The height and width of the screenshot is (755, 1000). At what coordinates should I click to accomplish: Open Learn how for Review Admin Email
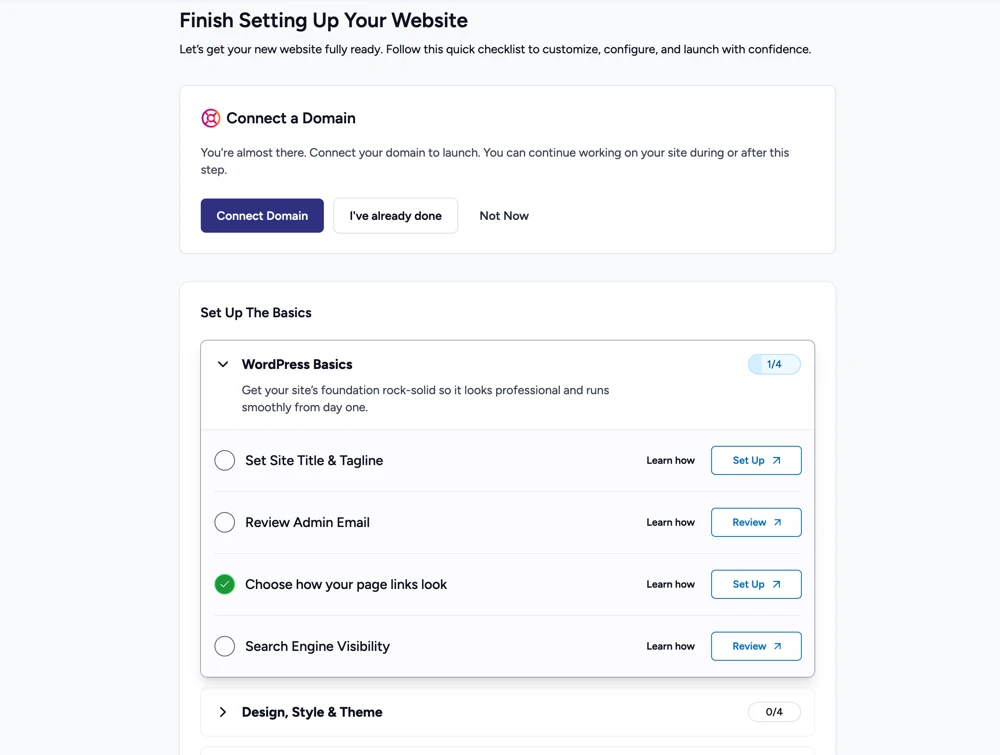click(x=669, y=522)
